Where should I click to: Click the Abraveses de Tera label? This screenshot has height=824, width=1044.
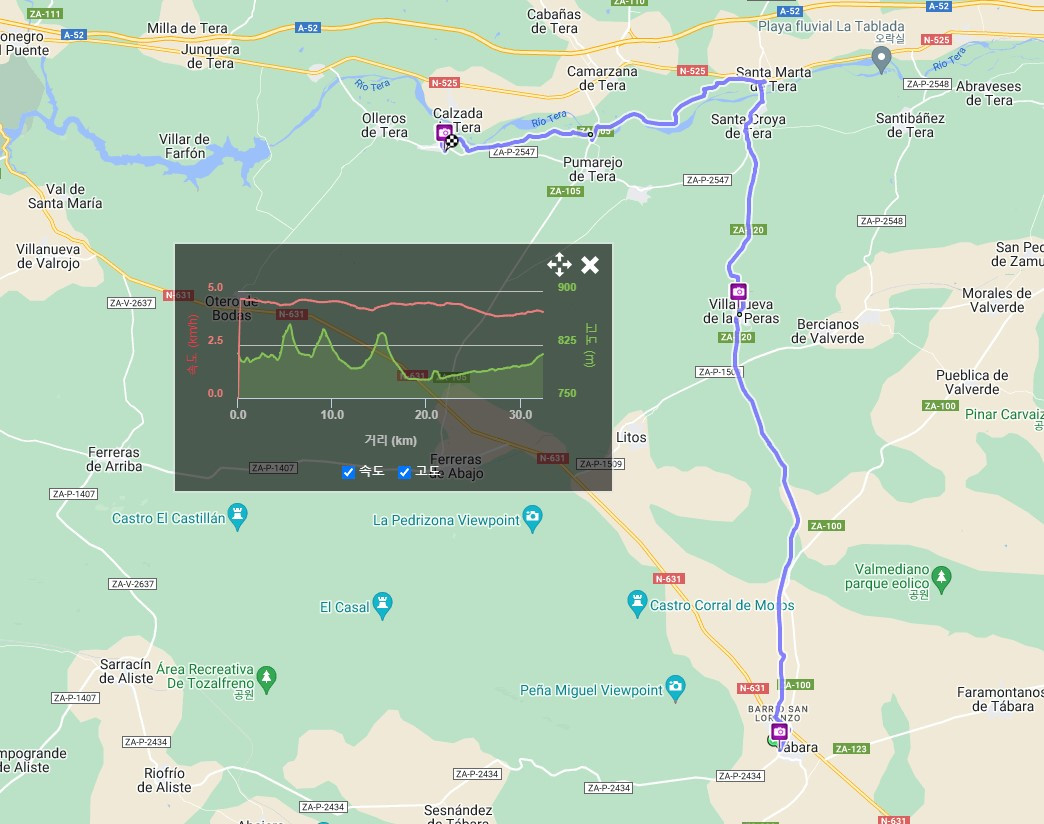(x=989, y=93)
